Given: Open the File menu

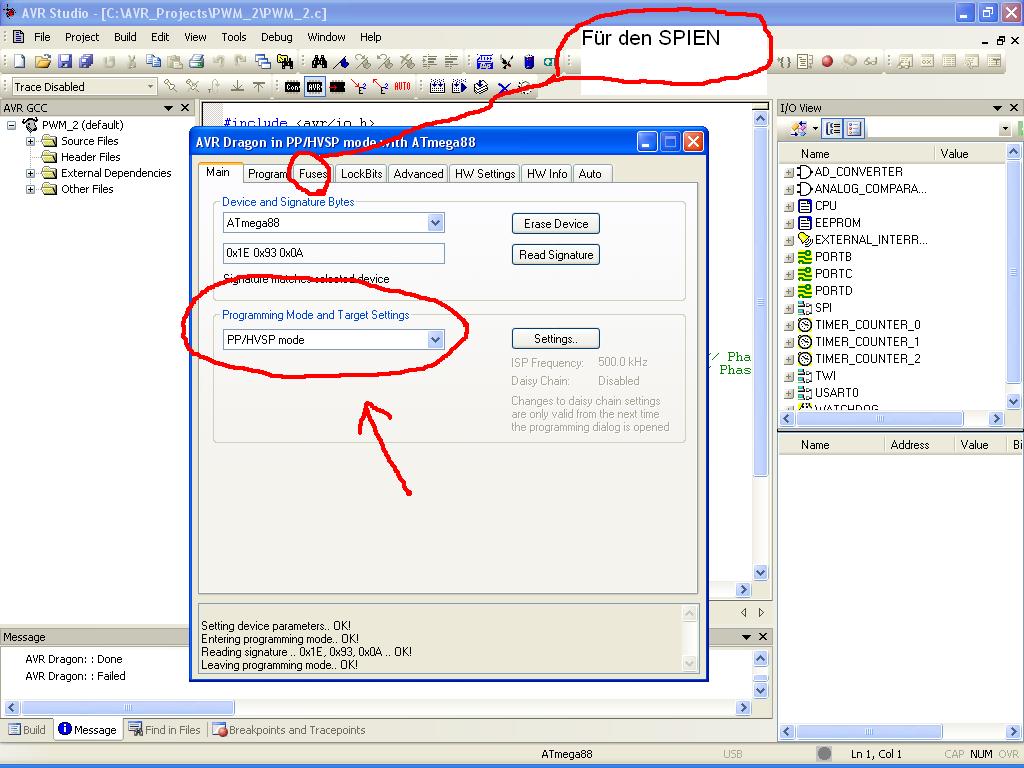Looking at the screenshot, I should (42, 37).
